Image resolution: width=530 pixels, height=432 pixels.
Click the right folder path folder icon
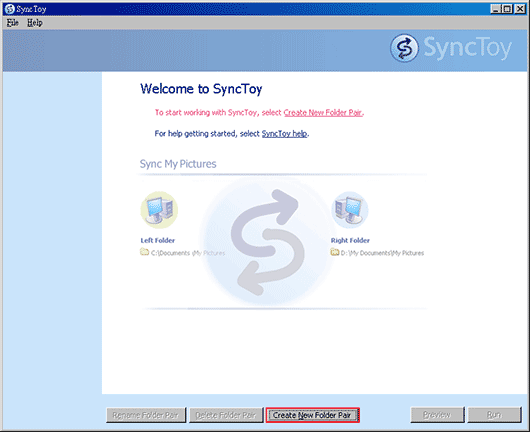tap(335, 252)
